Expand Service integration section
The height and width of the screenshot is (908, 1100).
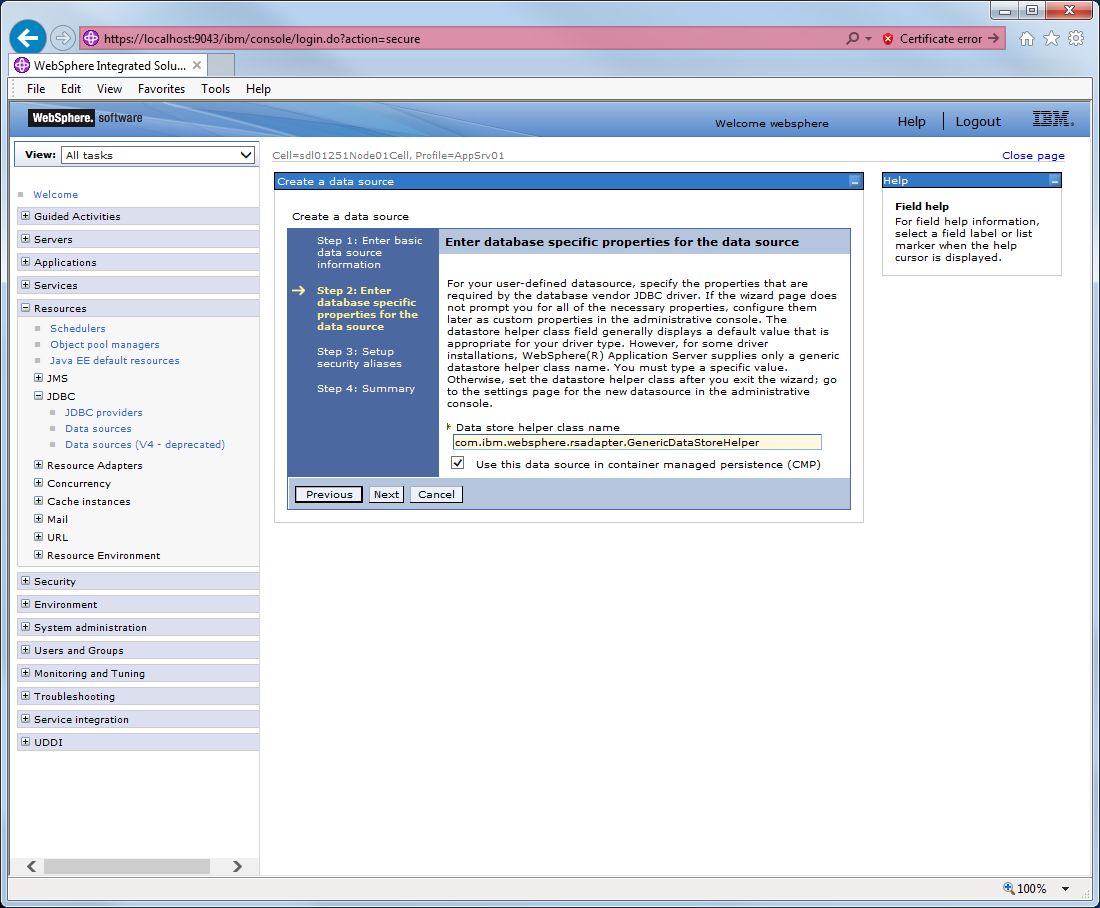point(25,719)
